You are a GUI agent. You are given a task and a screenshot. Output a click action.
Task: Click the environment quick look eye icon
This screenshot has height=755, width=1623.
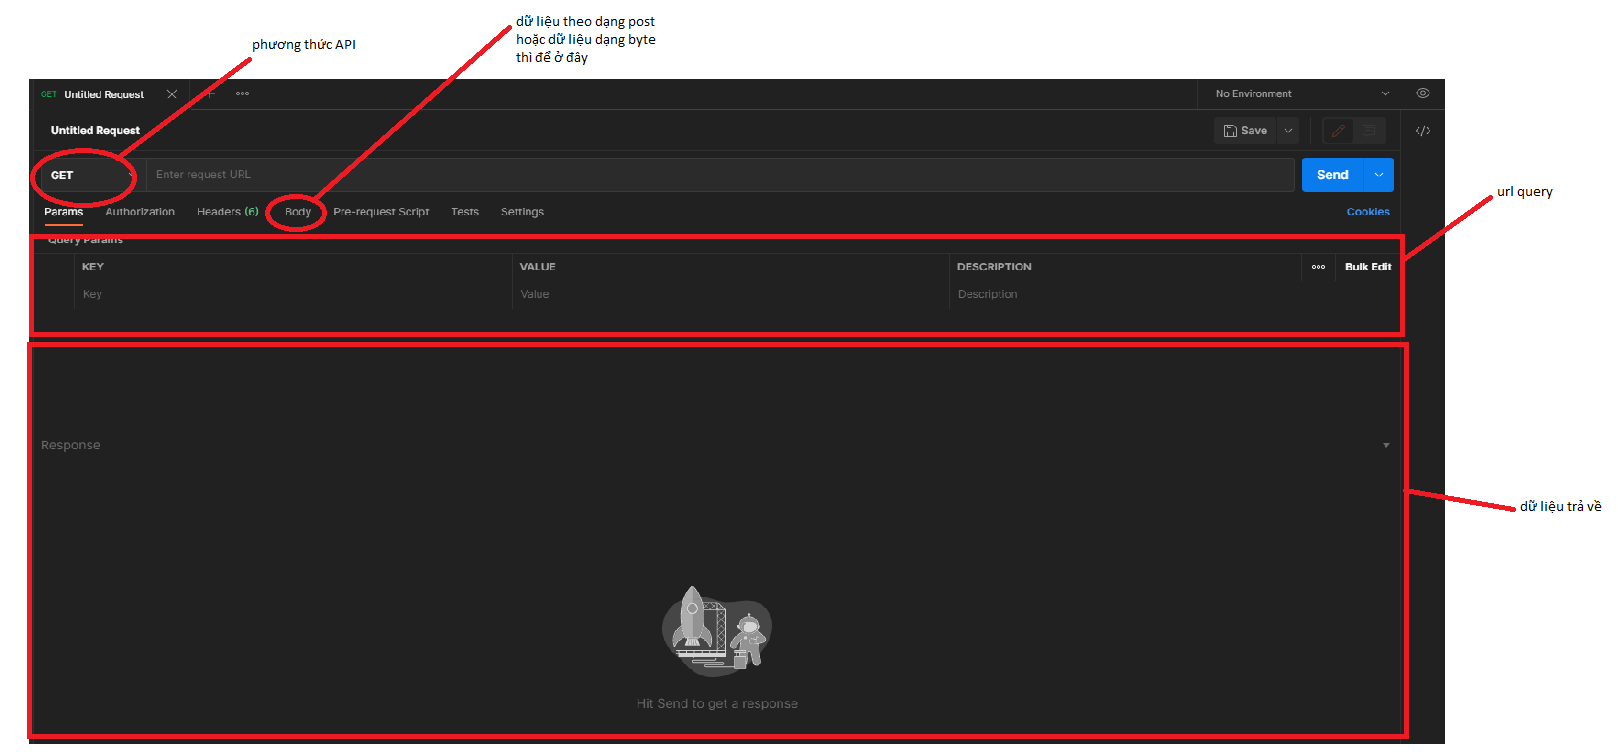pyautogui.click(x=1423, y=93)
